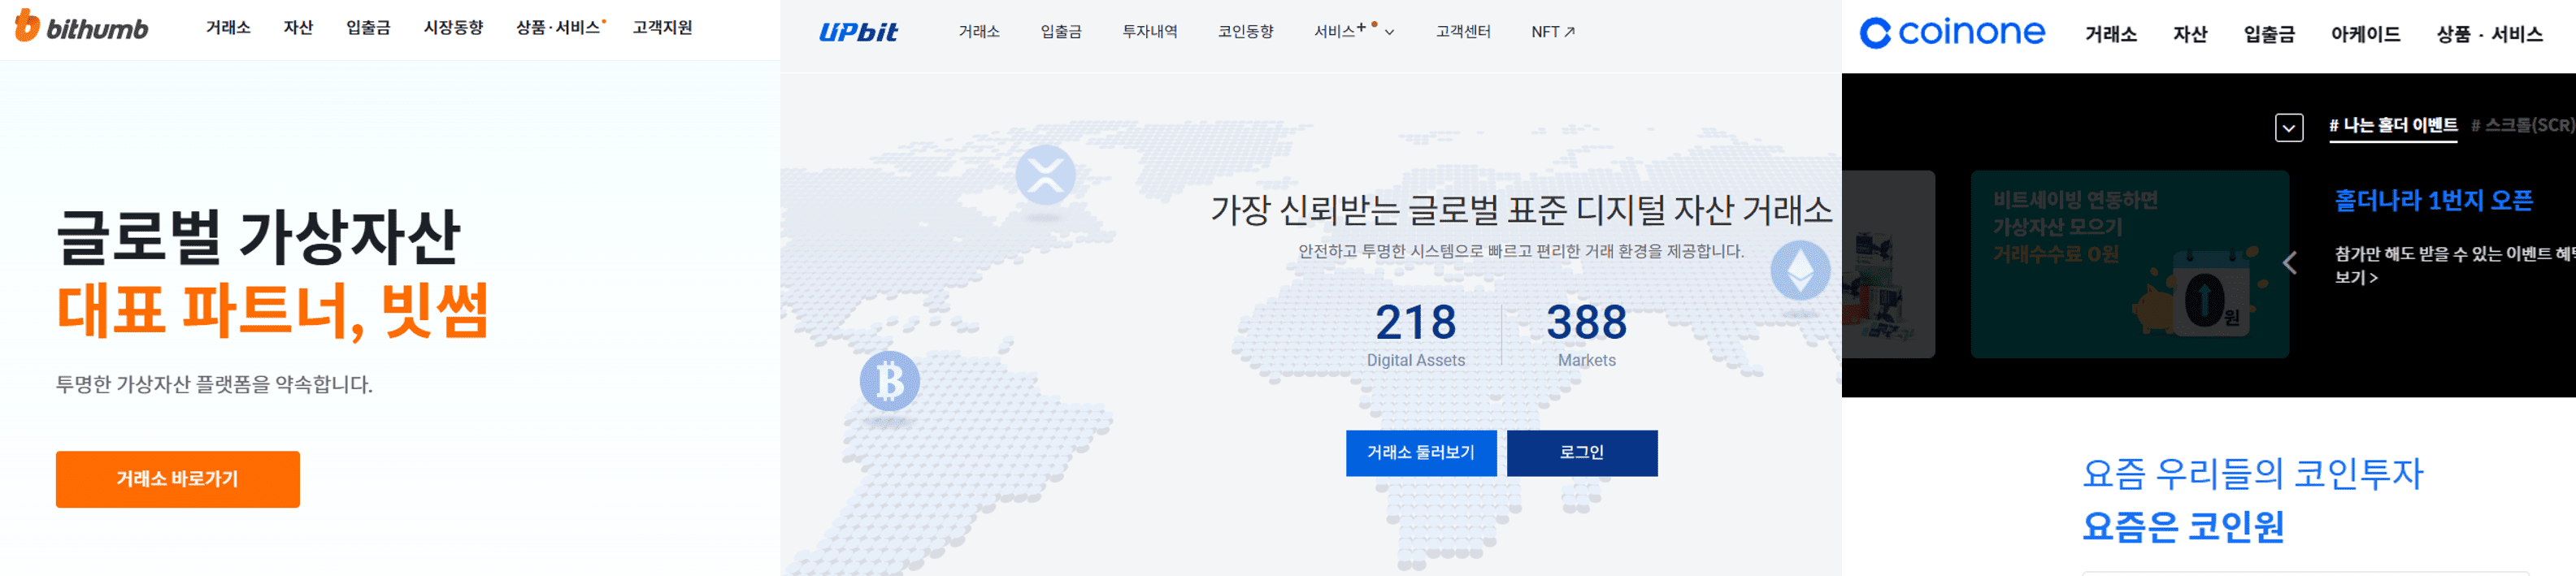
Task: Click the 로그인 button on Upbit
Action: [x=1582, y=453]
